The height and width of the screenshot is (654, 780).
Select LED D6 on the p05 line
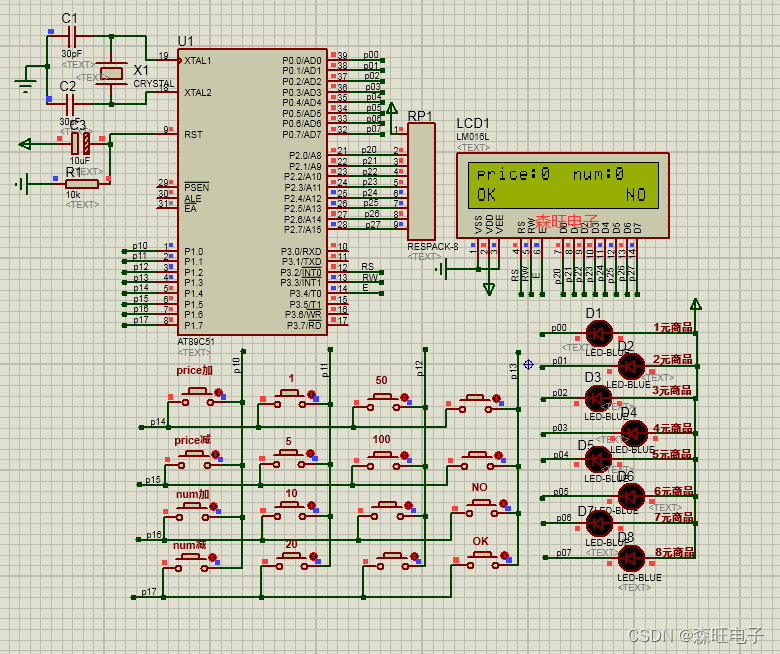click(631, 496)
